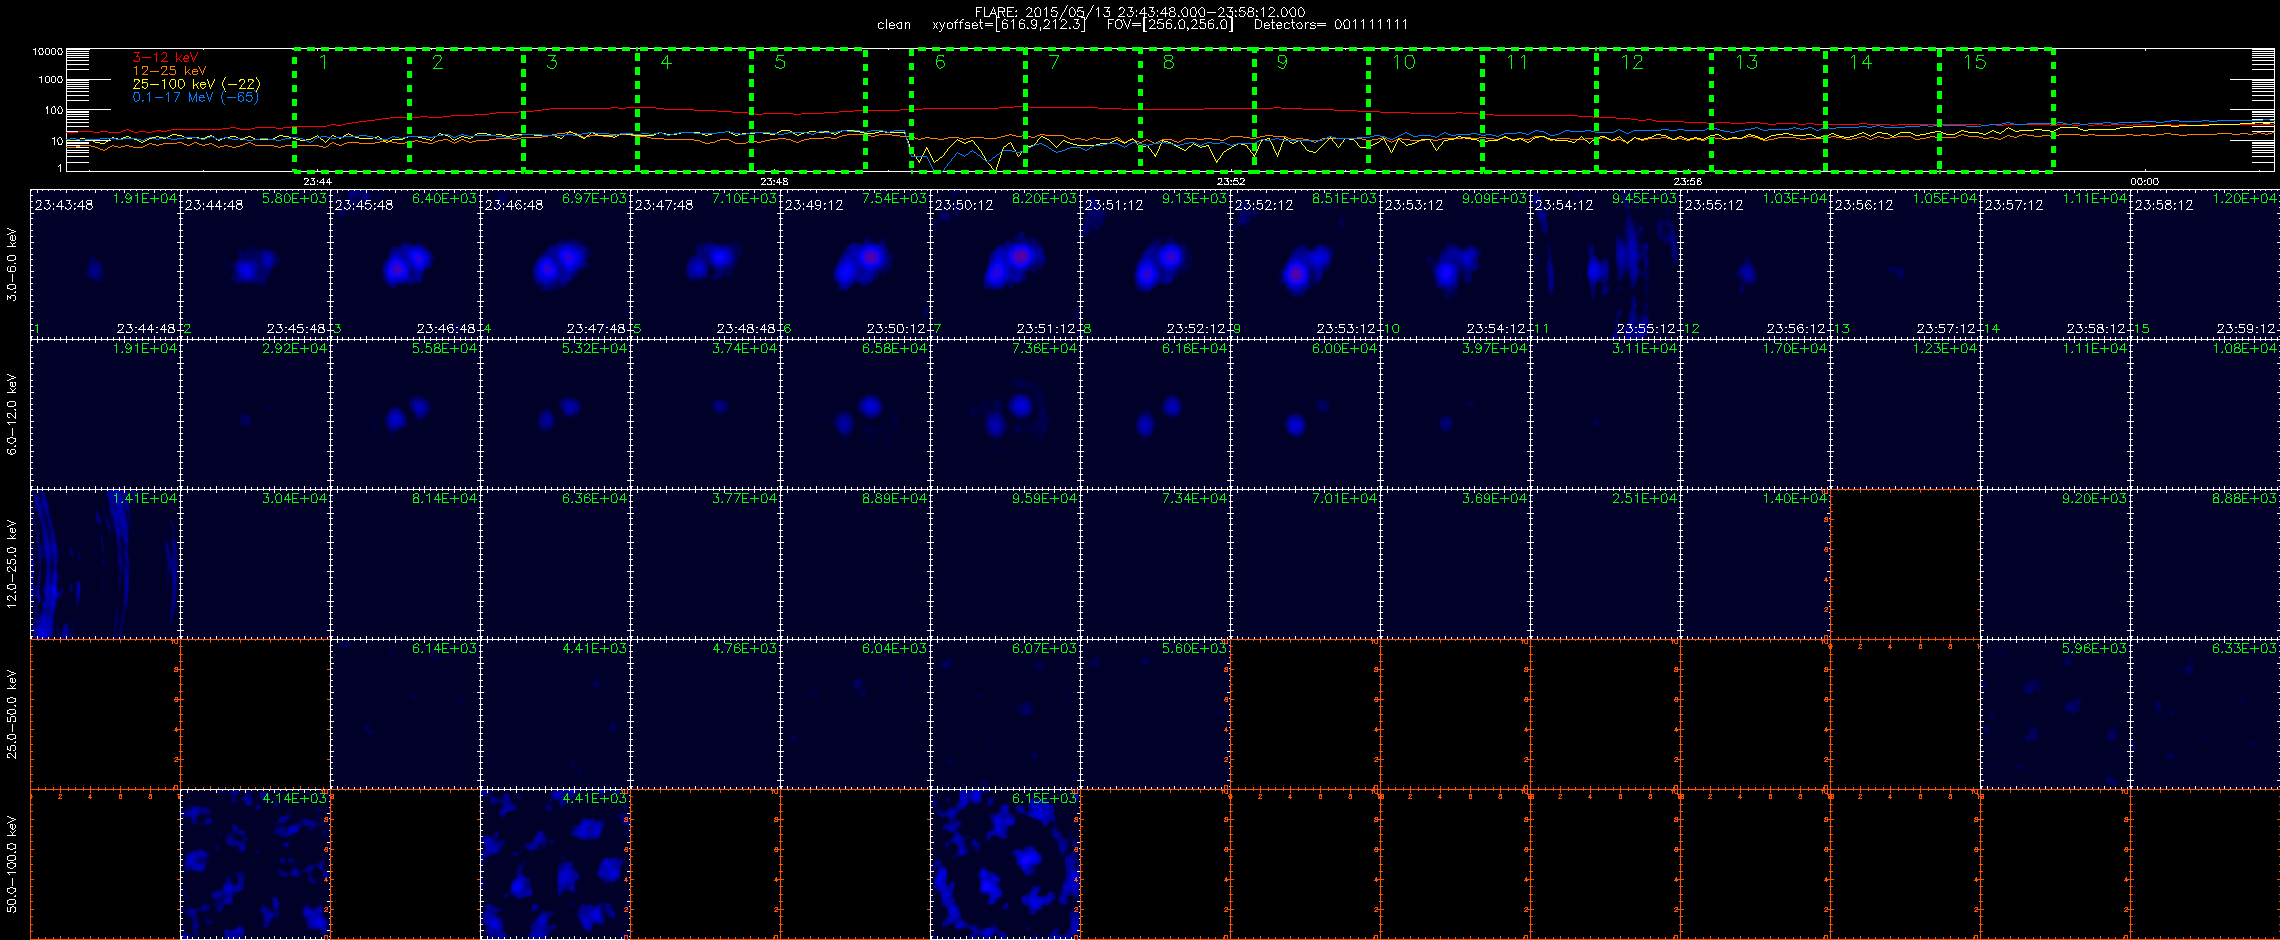
Task: Click the 25.0-50.0 keV row label
Action: click(12, 714)
